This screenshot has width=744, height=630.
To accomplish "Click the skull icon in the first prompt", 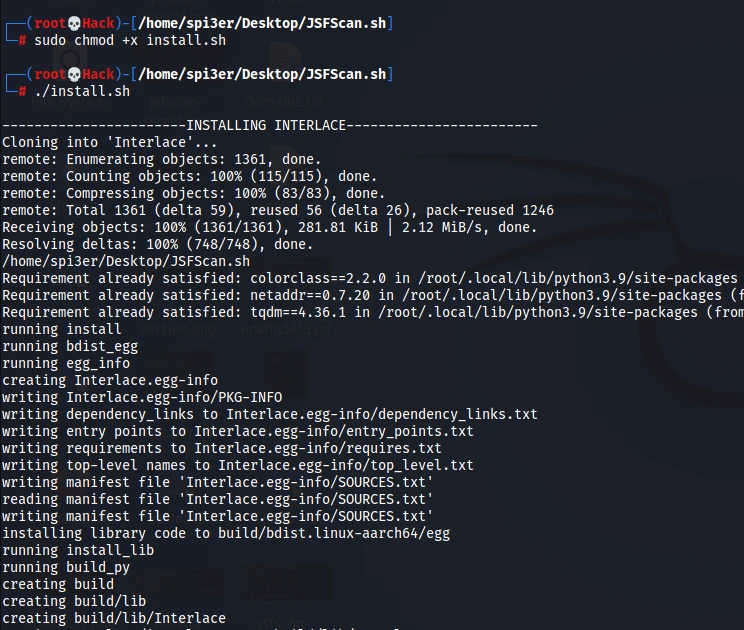I will (x=75, y=22).
